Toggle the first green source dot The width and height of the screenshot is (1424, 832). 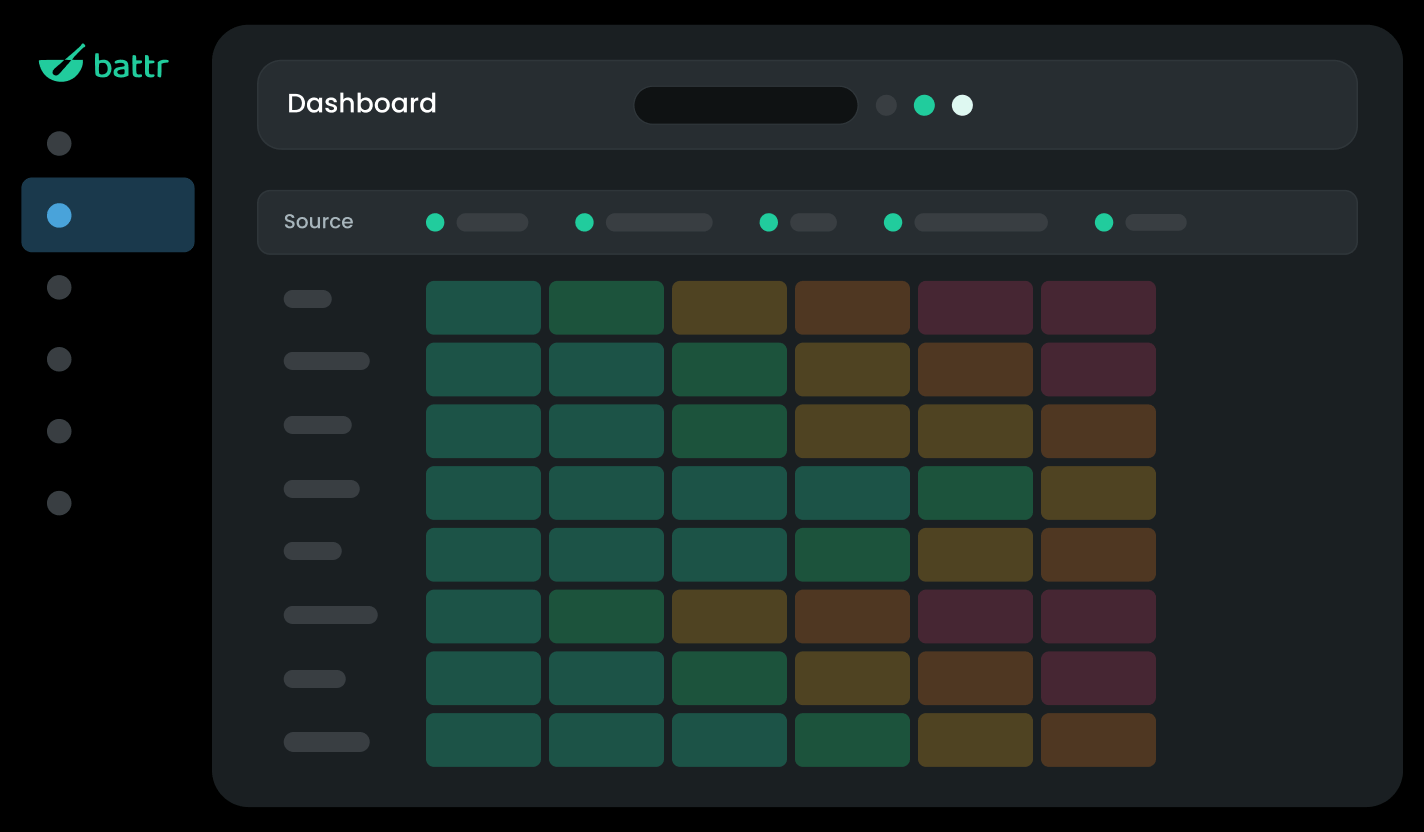click(435, 222)
